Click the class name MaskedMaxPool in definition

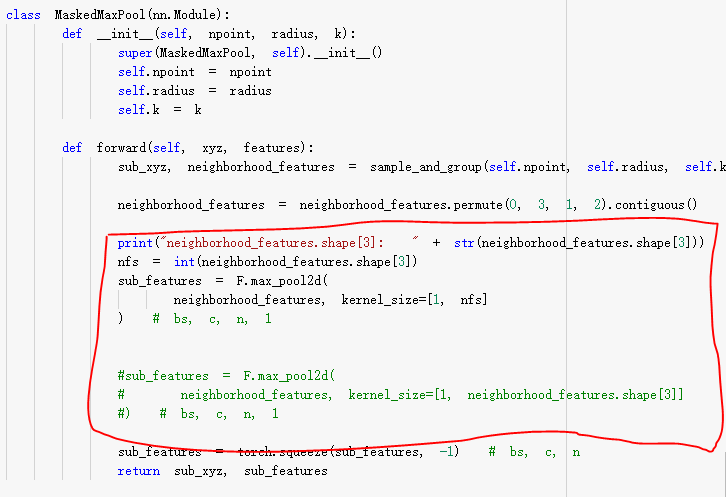tap(100, 15)
